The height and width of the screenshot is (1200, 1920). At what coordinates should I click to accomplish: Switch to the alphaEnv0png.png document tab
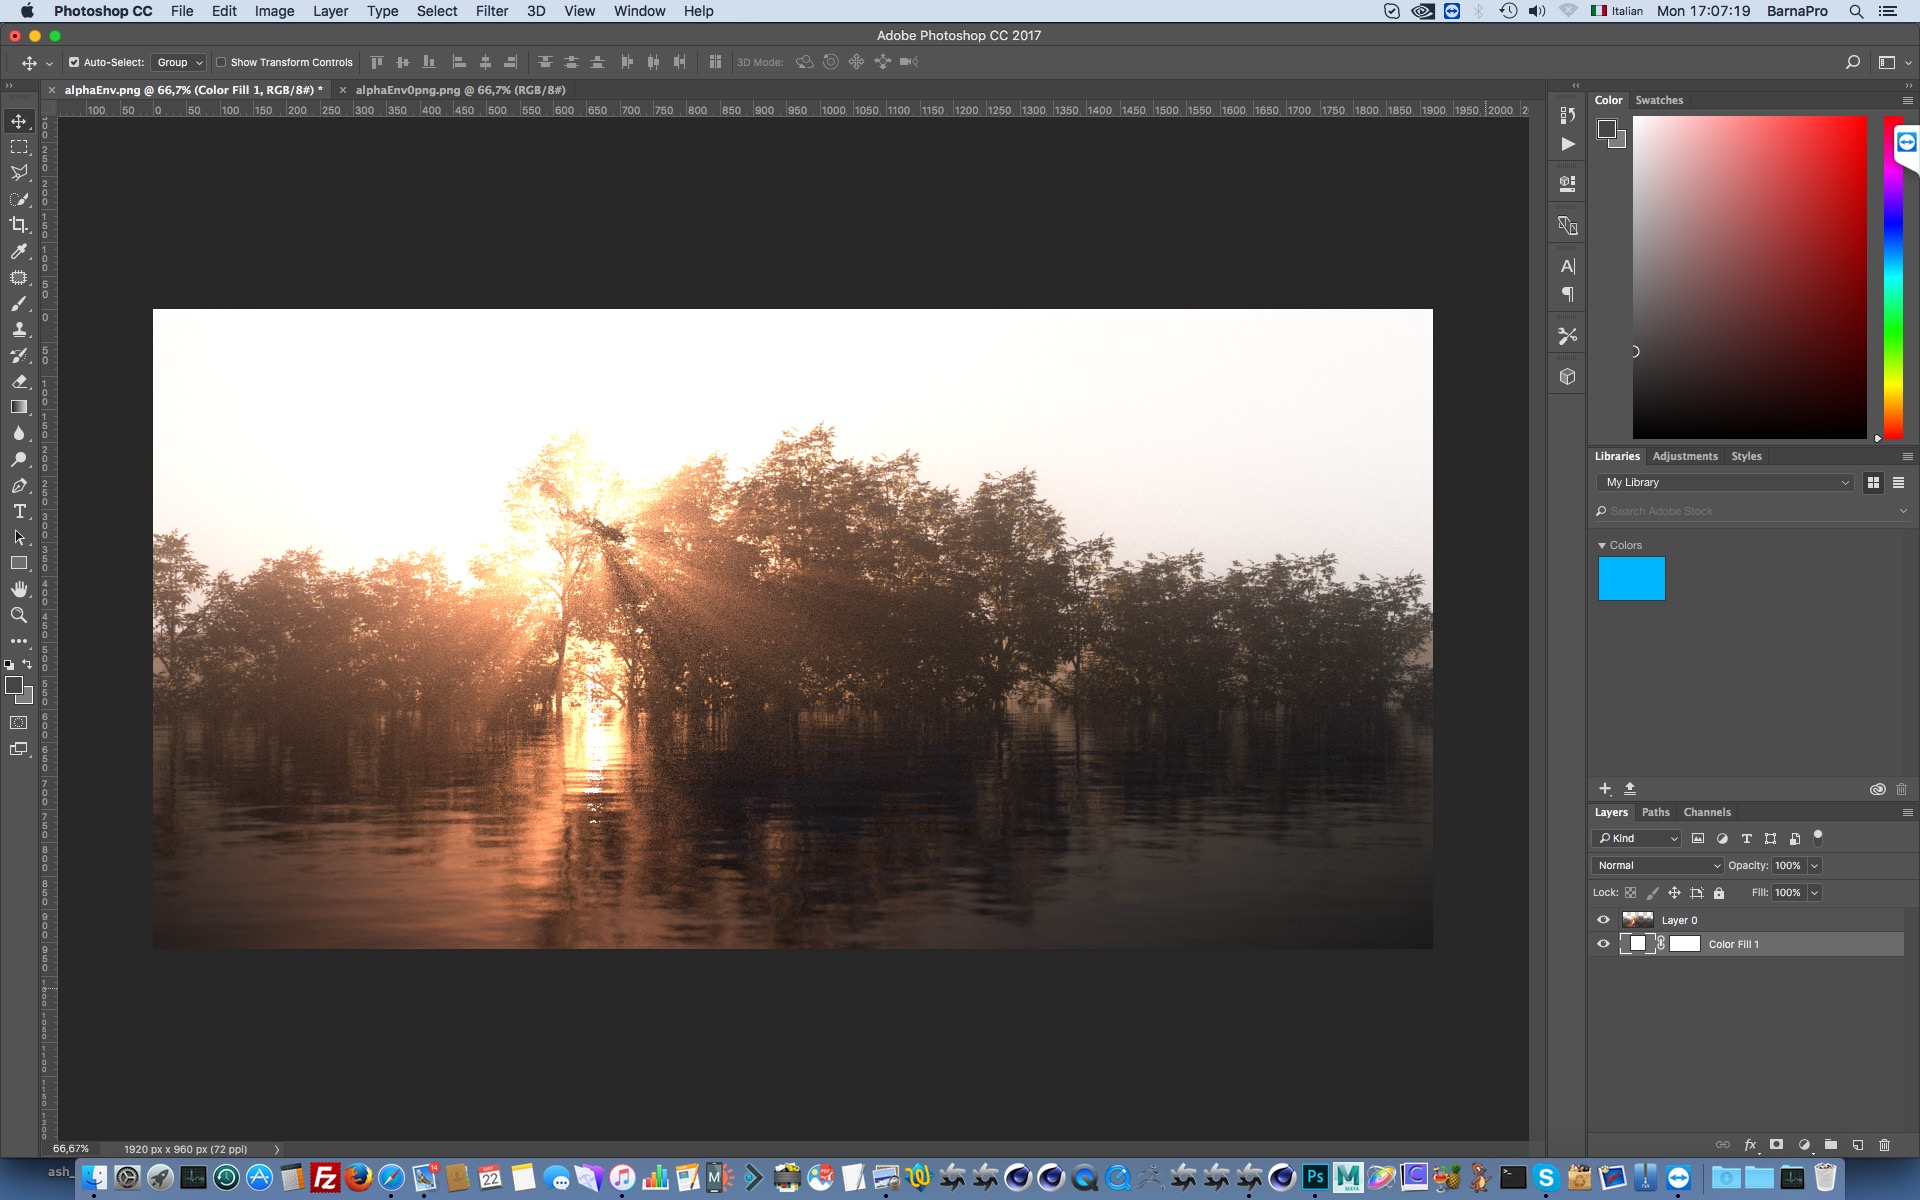point(460,90)
